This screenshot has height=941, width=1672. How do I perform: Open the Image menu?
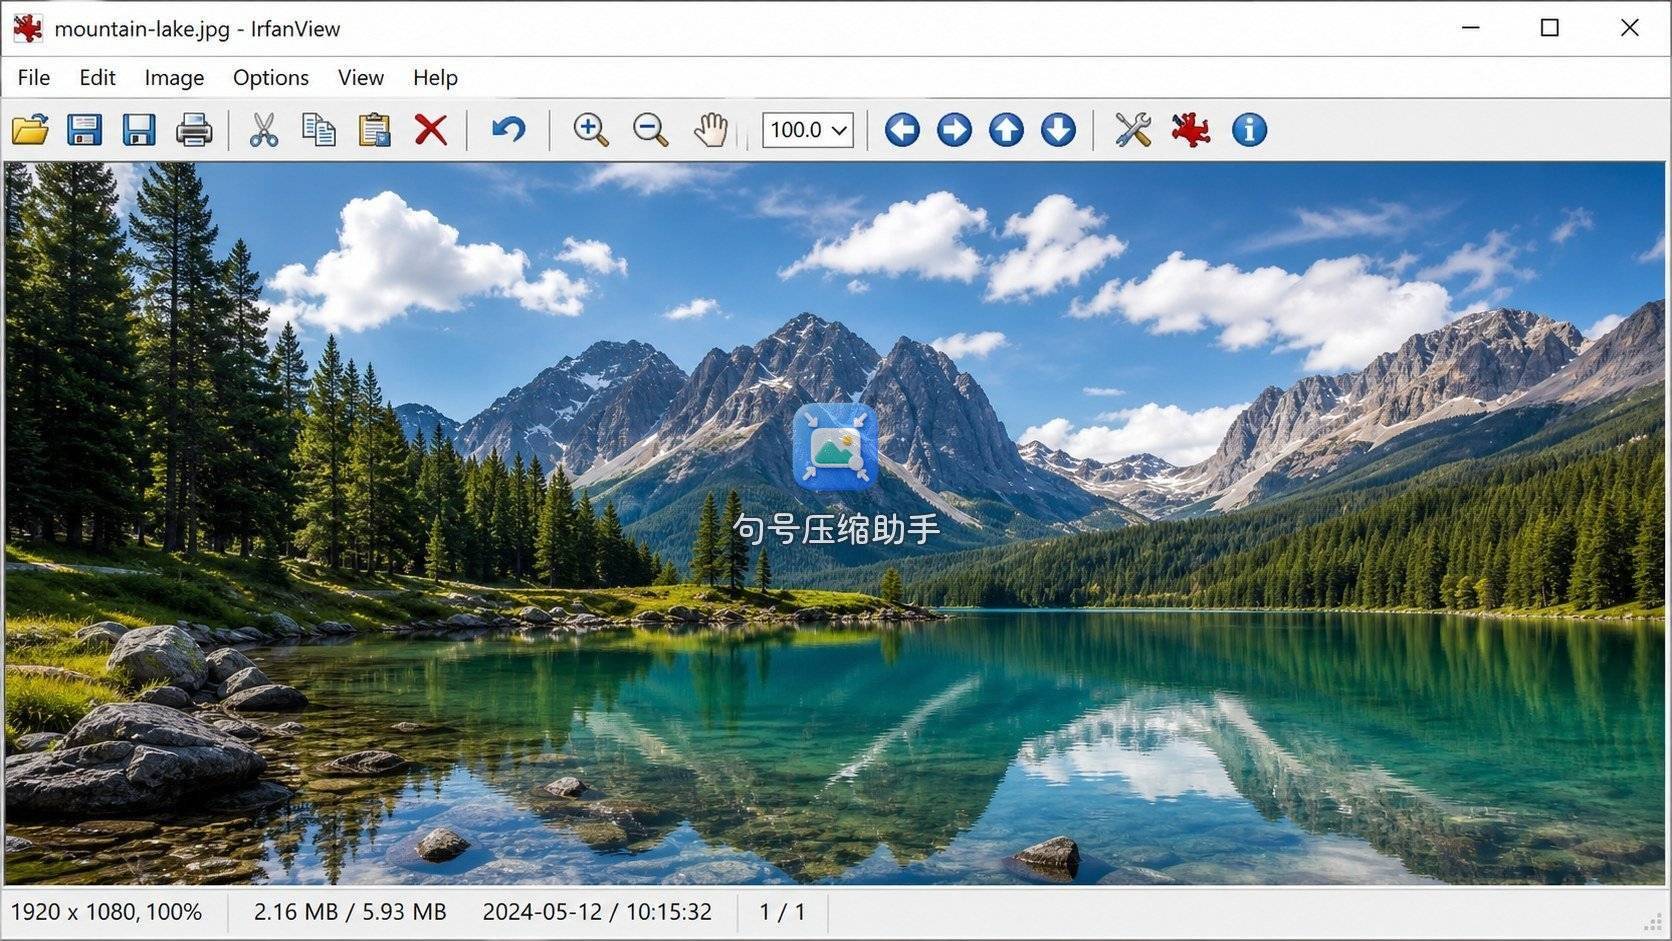174,78
